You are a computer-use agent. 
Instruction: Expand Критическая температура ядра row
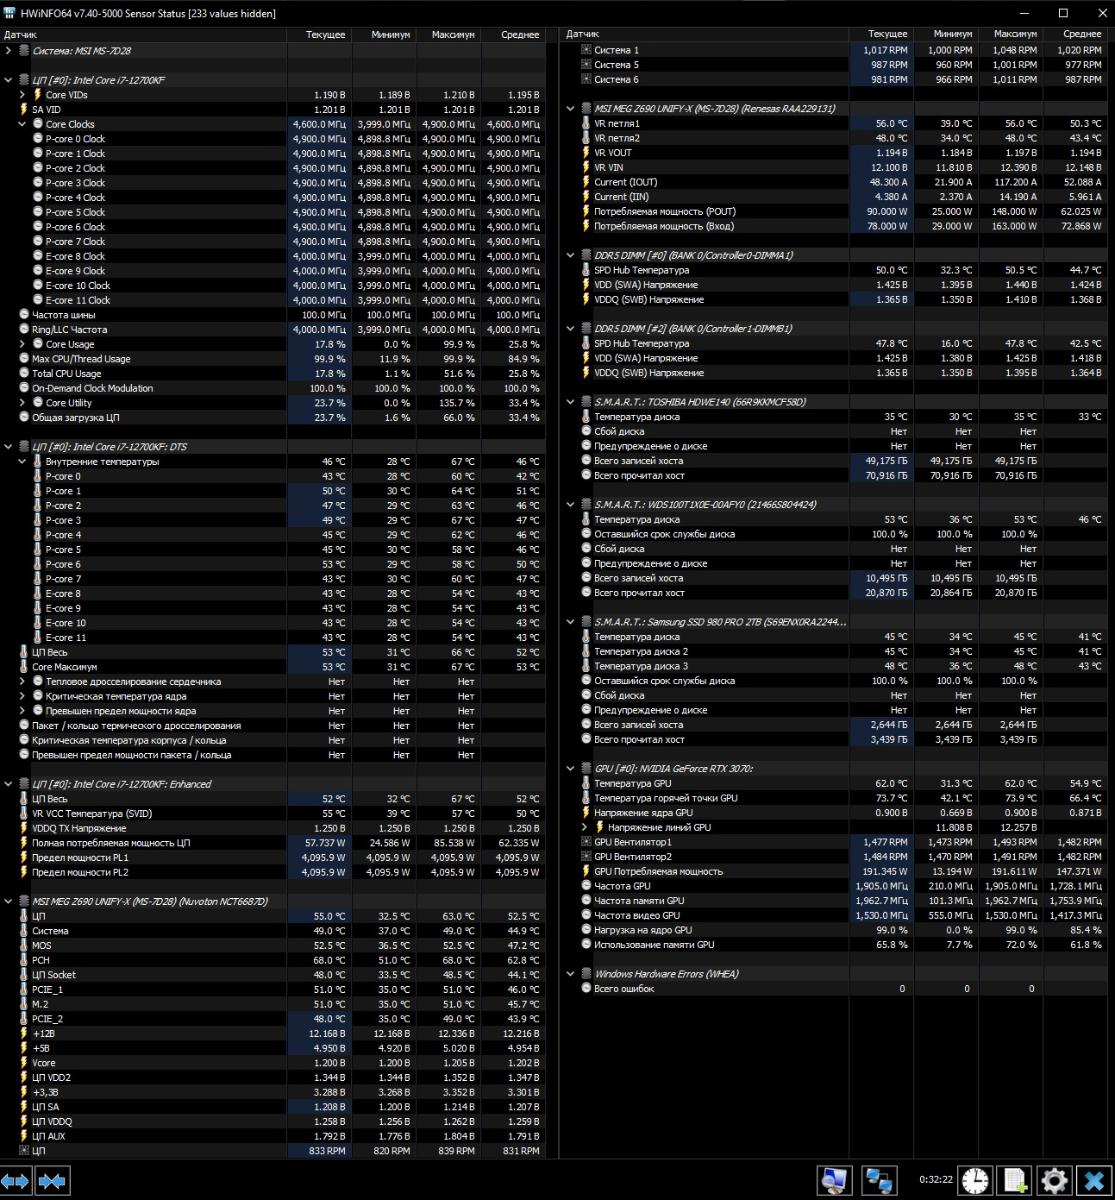coord(23,696)
